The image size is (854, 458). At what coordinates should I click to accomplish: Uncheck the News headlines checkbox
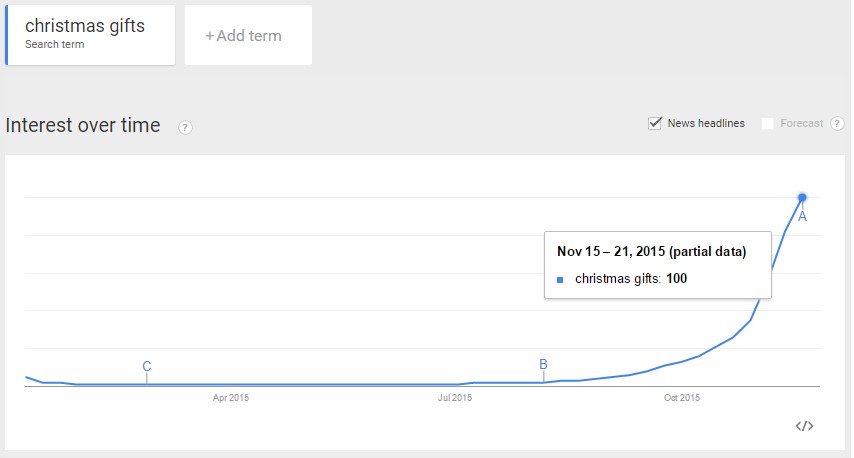(x=655, y=123)
